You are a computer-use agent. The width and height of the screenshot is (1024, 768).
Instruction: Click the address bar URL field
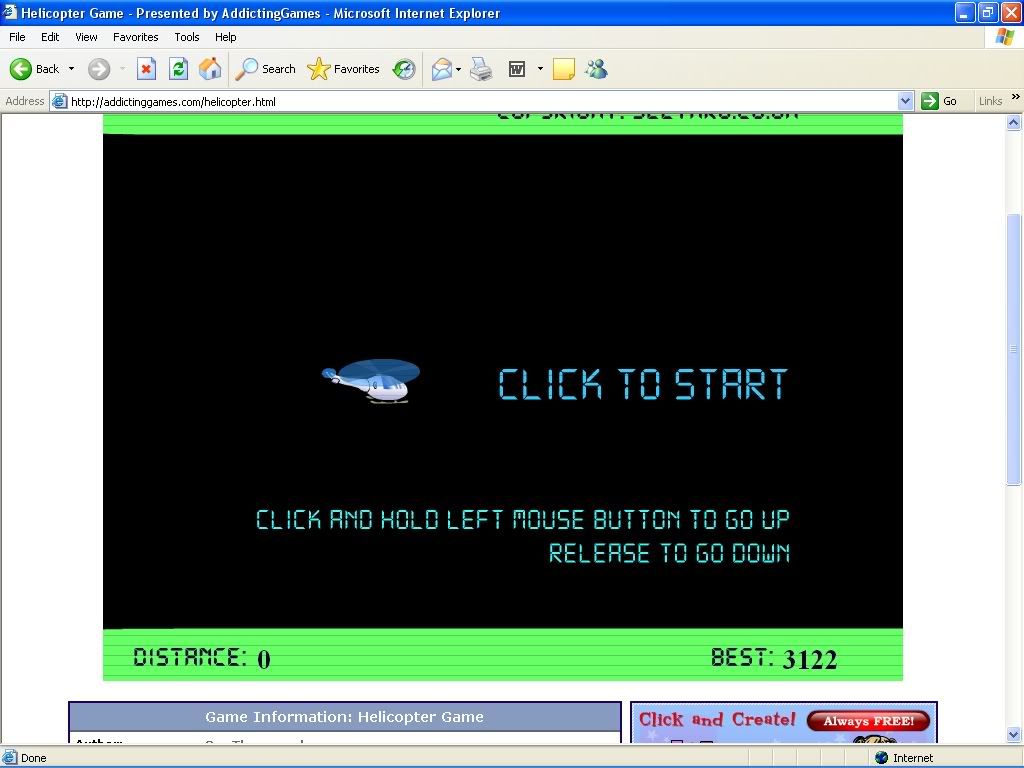pyautogui.click(x=480, y=101)
